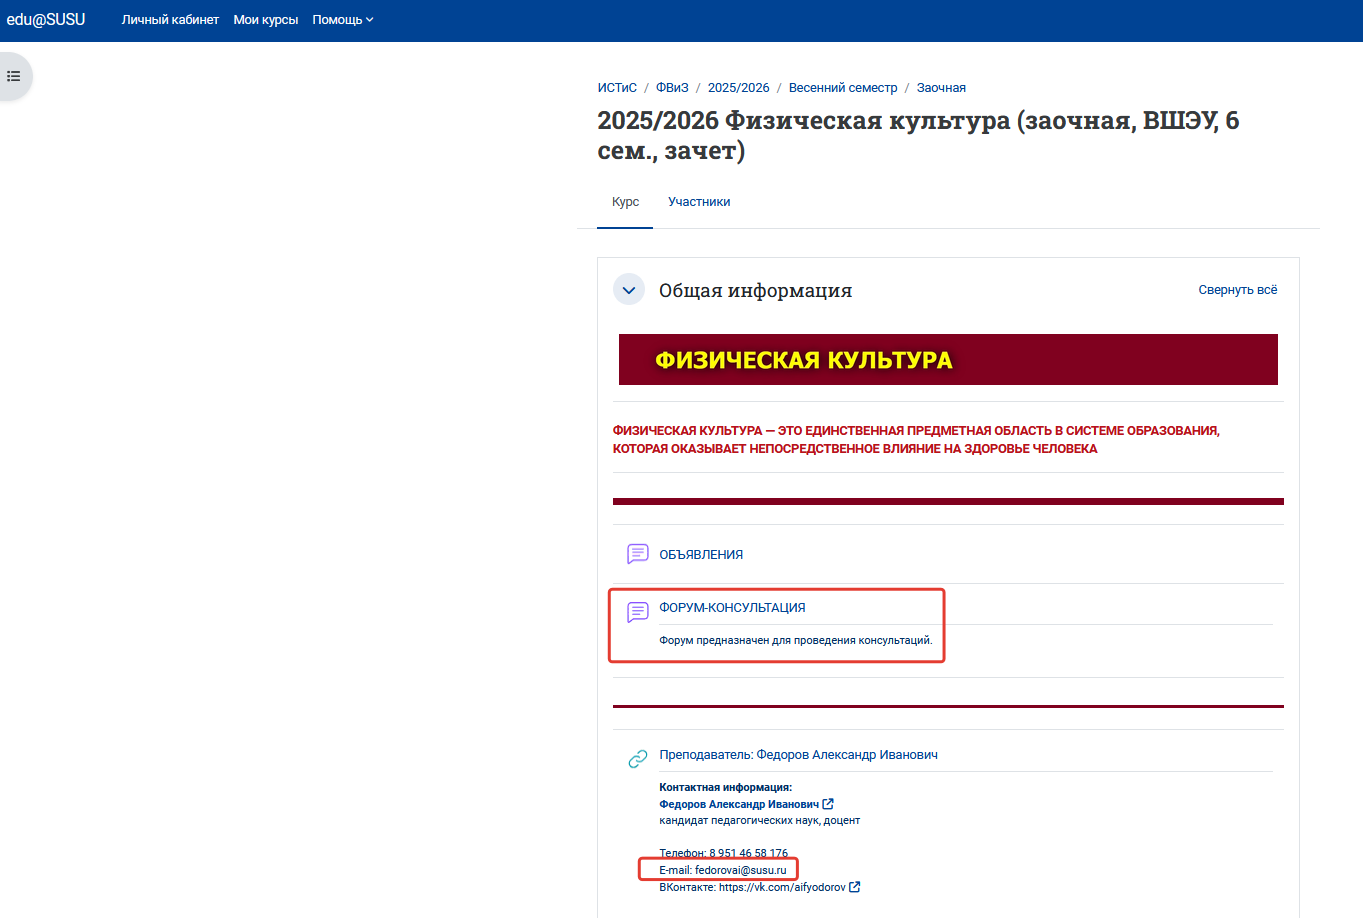Open Мои курсы in top navigation
The width and height of the screenshot is (1363, 918).
pos(266,20)
